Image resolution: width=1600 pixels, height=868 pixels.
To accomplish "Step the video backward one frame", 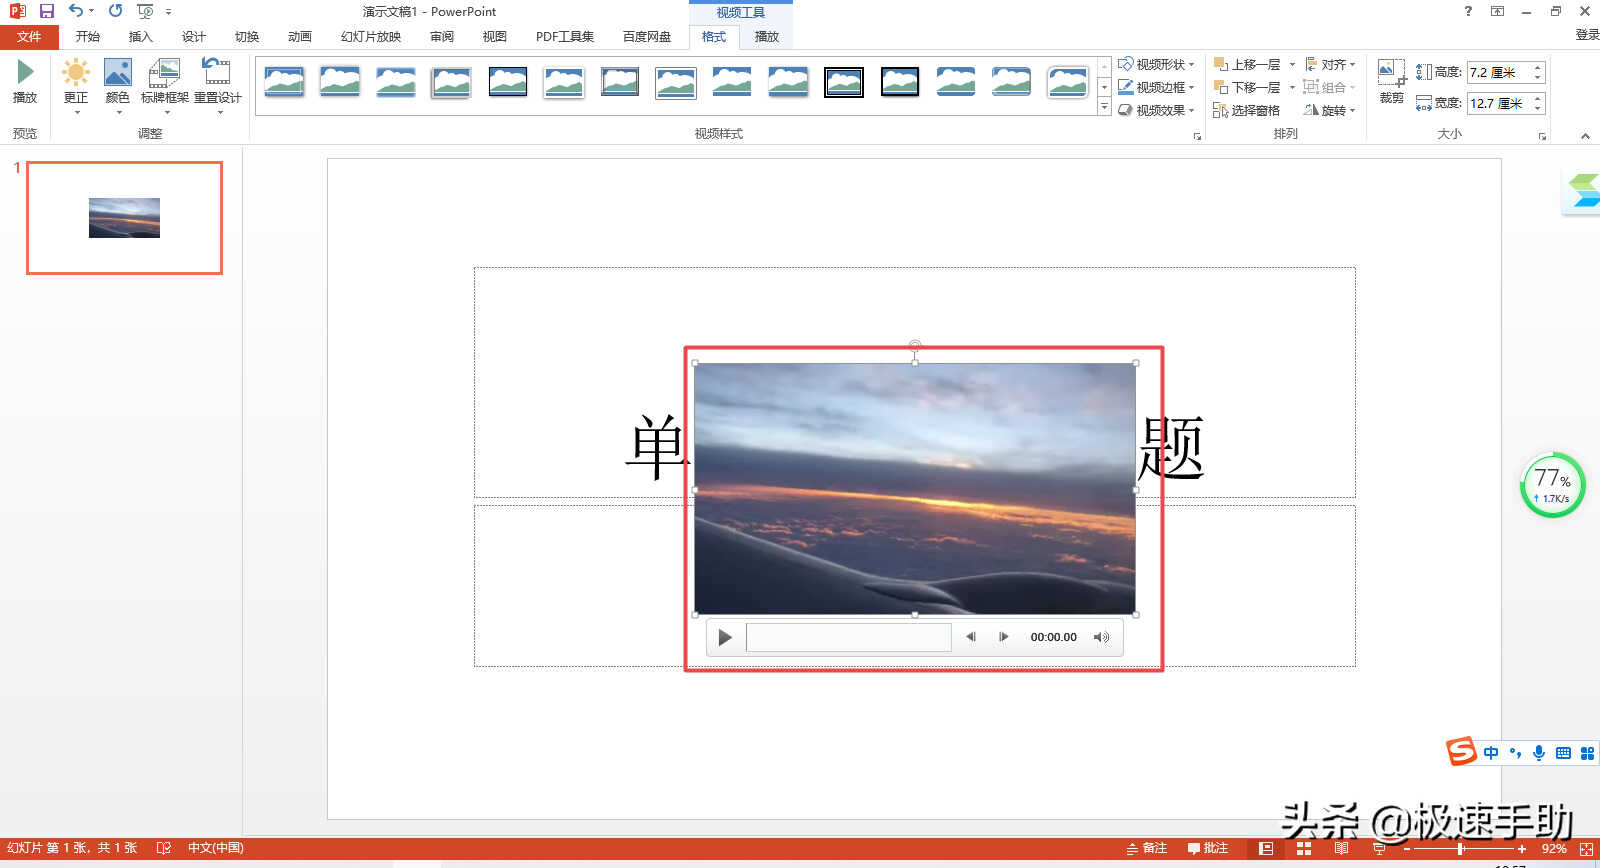I will click(x=970, y=637).
